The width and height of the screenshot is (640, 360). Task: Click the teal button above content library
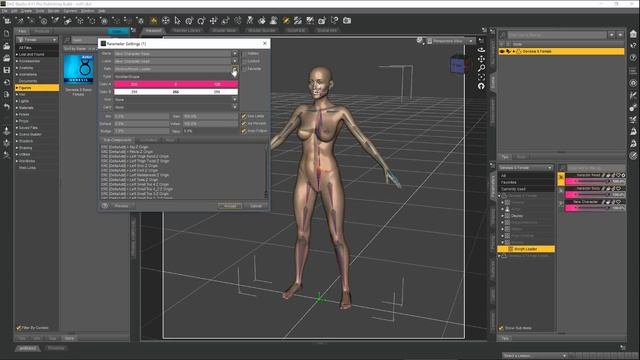tap(118, 31)
